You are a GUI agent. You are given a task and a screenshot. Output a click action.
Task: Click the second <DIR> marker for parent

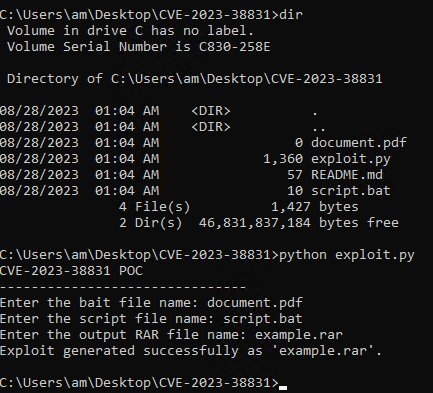(x=211, y=127)
